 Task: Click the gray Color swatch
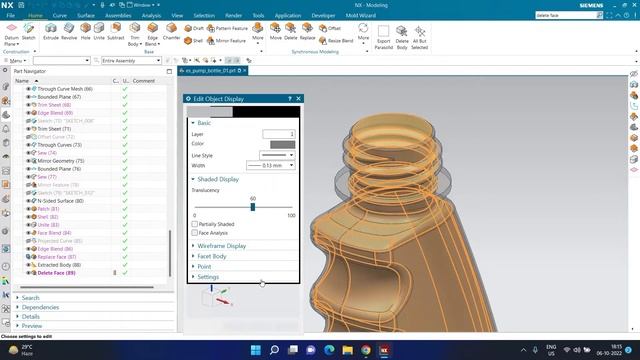pyautogui.click(x=282, y=144)
